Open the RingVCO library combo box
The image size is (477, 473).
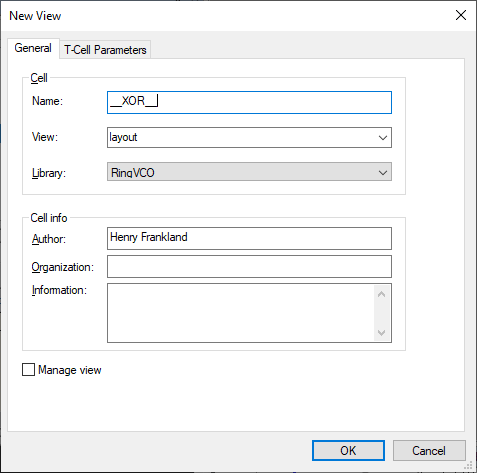pyautogui.click(x=249, y=172)
